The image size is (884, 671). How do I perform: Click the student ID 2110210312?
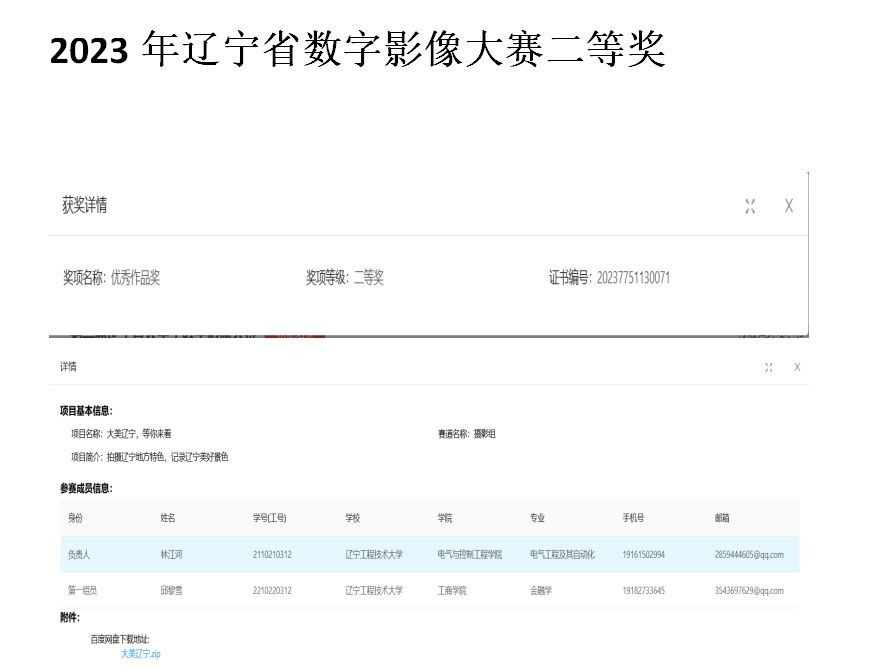point(272,554)
